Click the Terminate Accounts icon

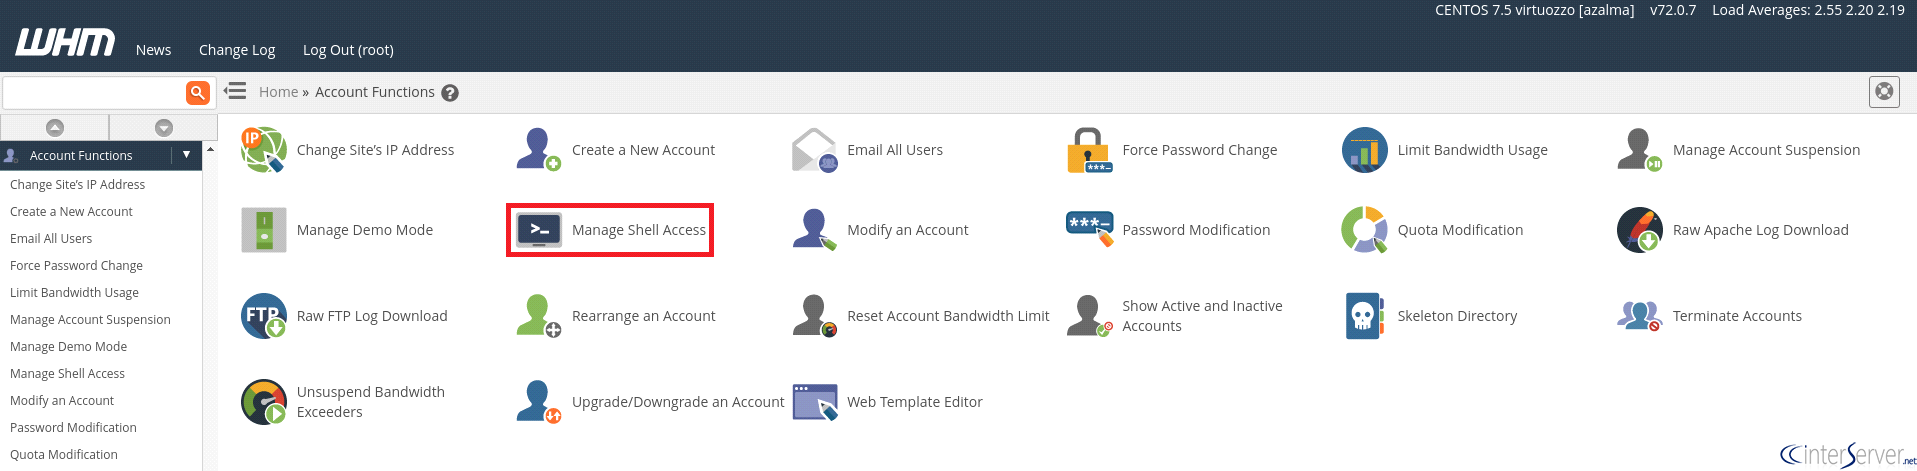point(1639,316)
